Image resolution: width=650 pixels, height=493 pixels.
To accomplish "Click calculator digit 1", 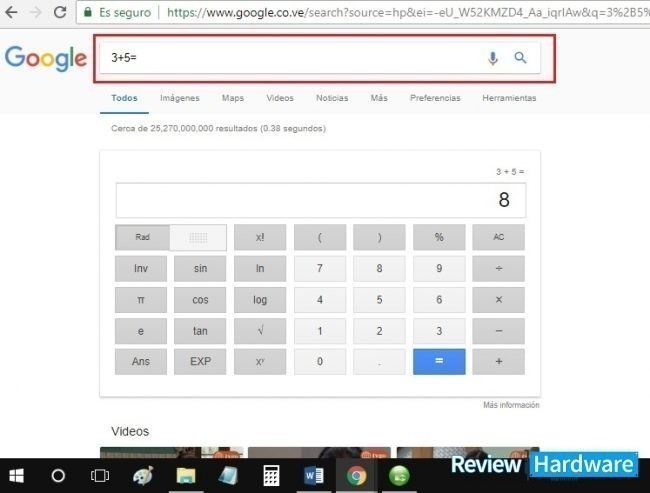I will pyautogui.click(x=320, y=331).
